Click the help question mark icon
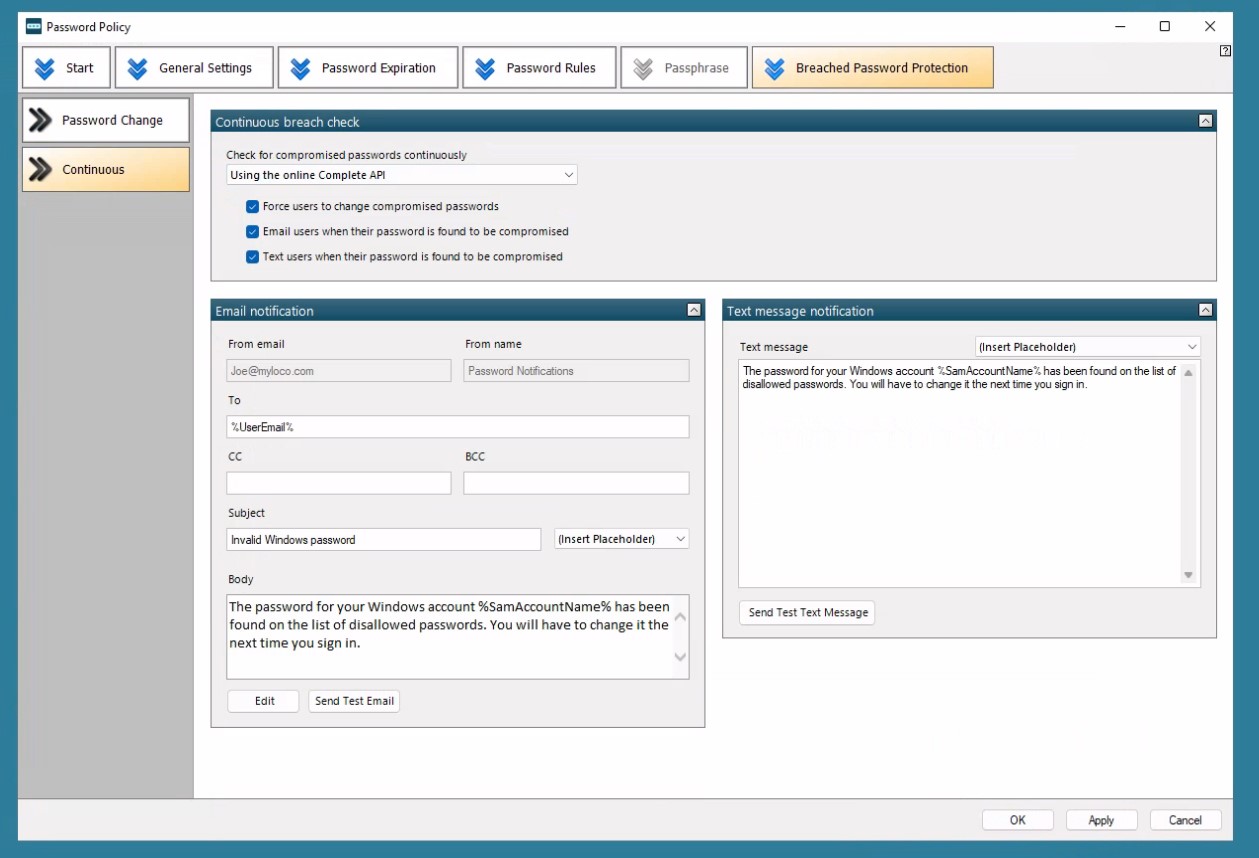Viewport: 1259px width, 858px height. point(1225,51)
